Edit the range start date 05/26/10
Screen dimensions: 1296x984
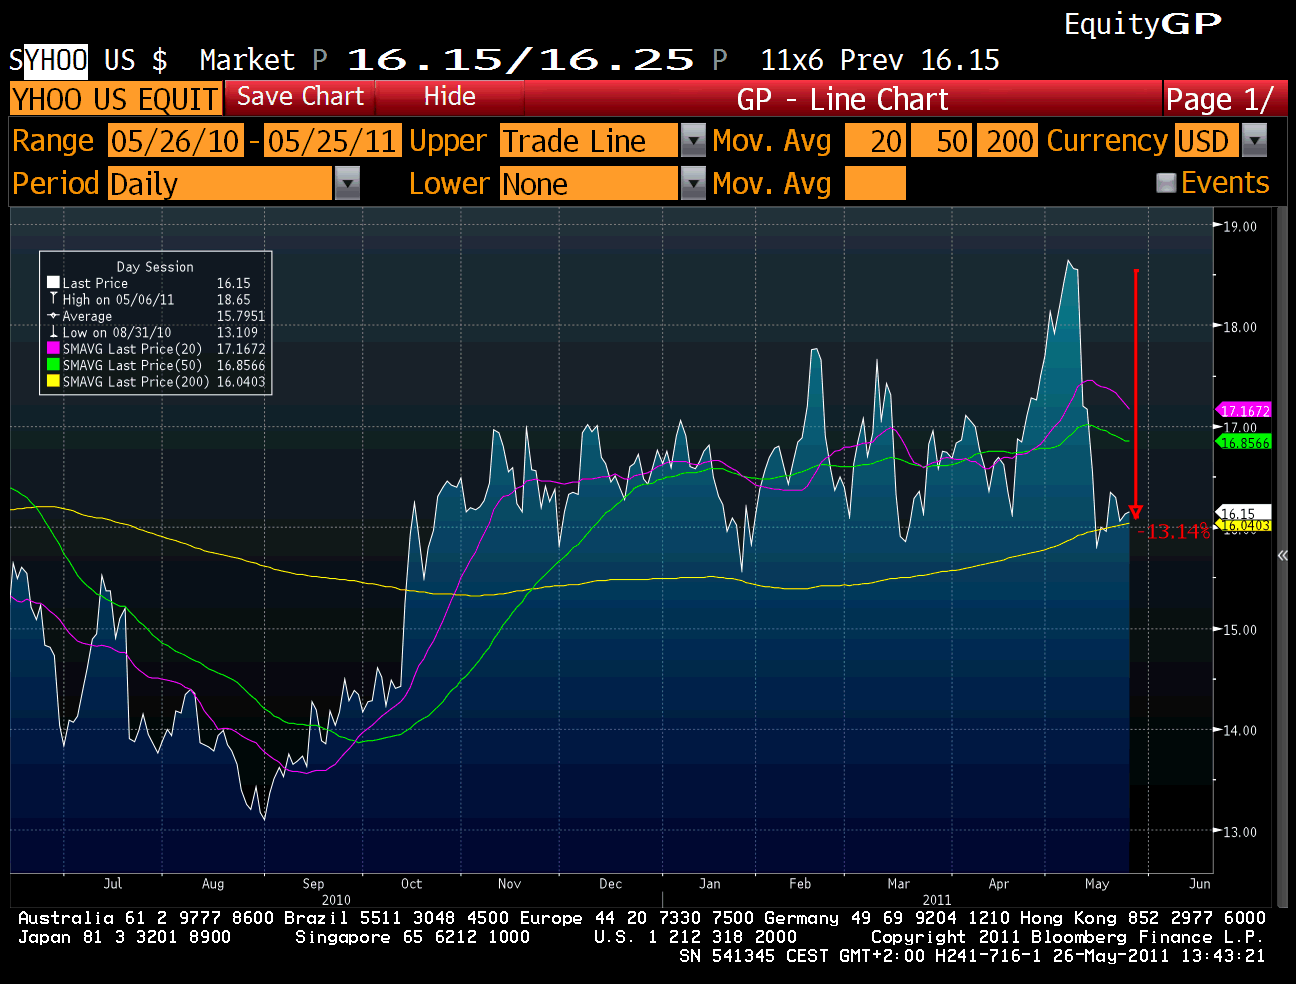[176, 141]
